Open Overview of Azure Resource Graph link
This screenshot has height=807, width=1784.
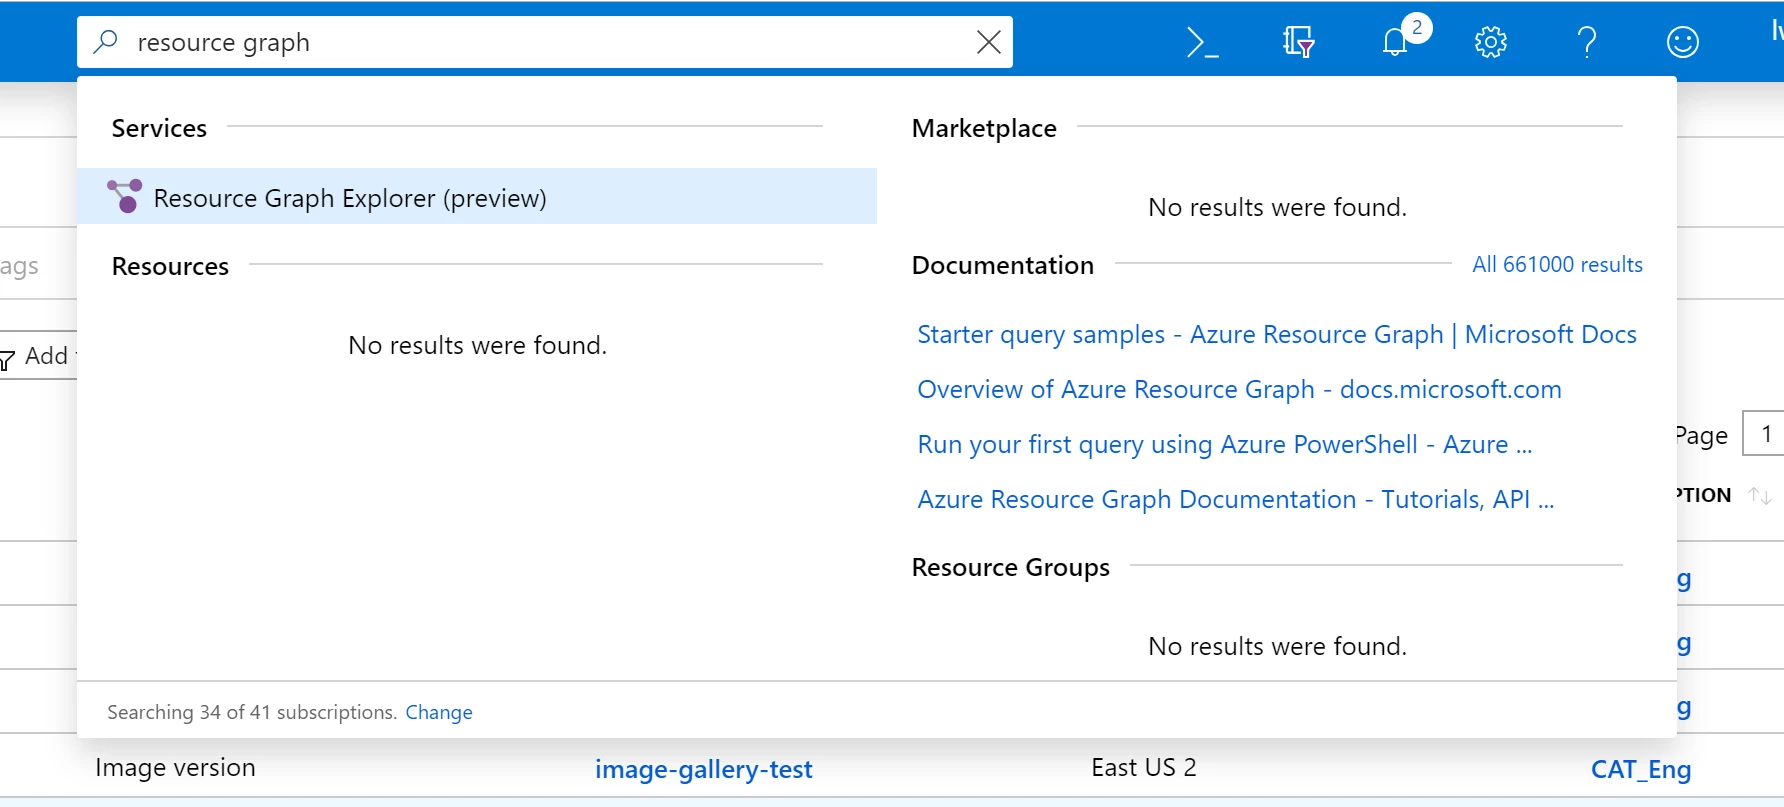click(1239, 389)
